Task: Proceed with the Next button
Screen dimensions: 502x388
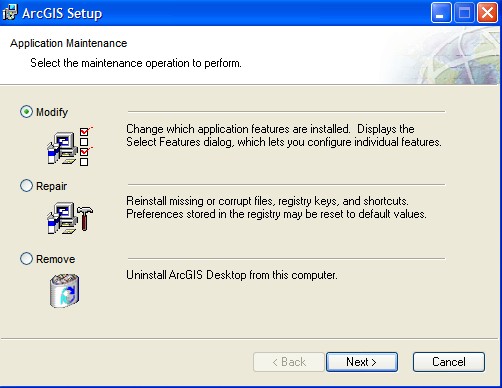Action: (x=362, y=362)
